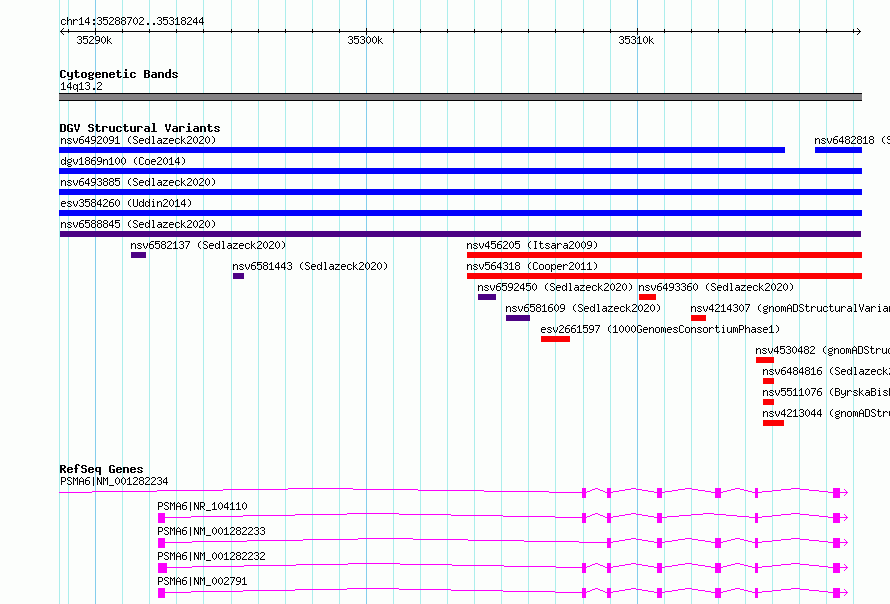Open the nsv456205 (Itsara2009) label
890x604 pixels.
532,245
